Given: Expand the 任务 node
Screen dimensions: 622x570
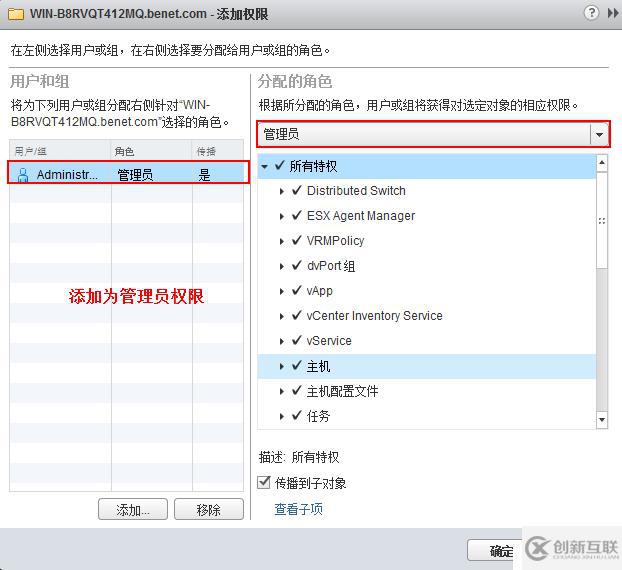Looking at the screenshot, I should tap(282, 416).
